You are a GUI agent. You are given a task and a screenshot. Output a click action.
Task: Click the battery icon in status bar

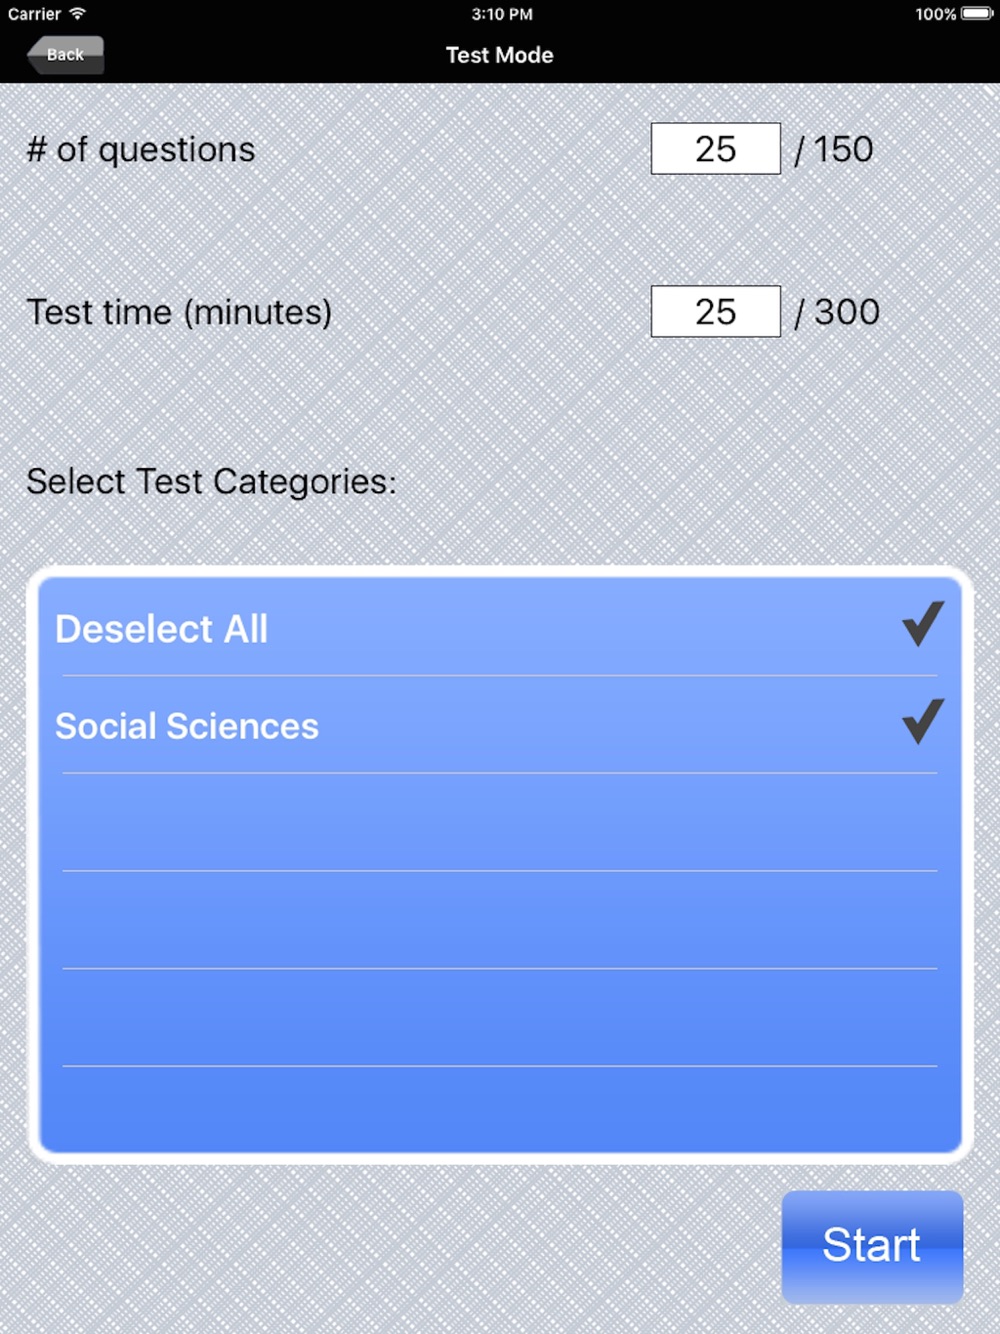[977, 14]
